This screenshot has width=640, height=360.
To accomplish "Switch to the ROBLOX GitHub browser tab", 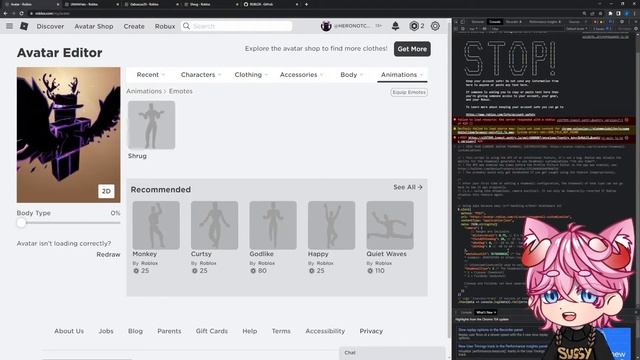I will [x=269, y=4].
